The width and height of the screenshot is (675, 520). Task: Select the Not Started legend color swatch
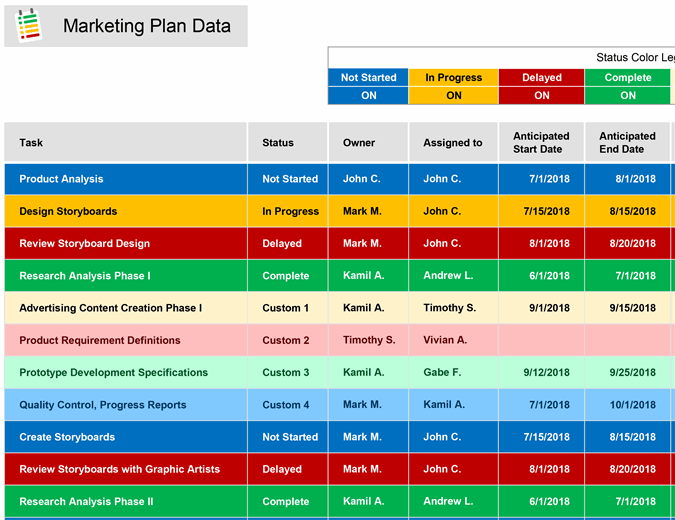[x=368, y=77]
